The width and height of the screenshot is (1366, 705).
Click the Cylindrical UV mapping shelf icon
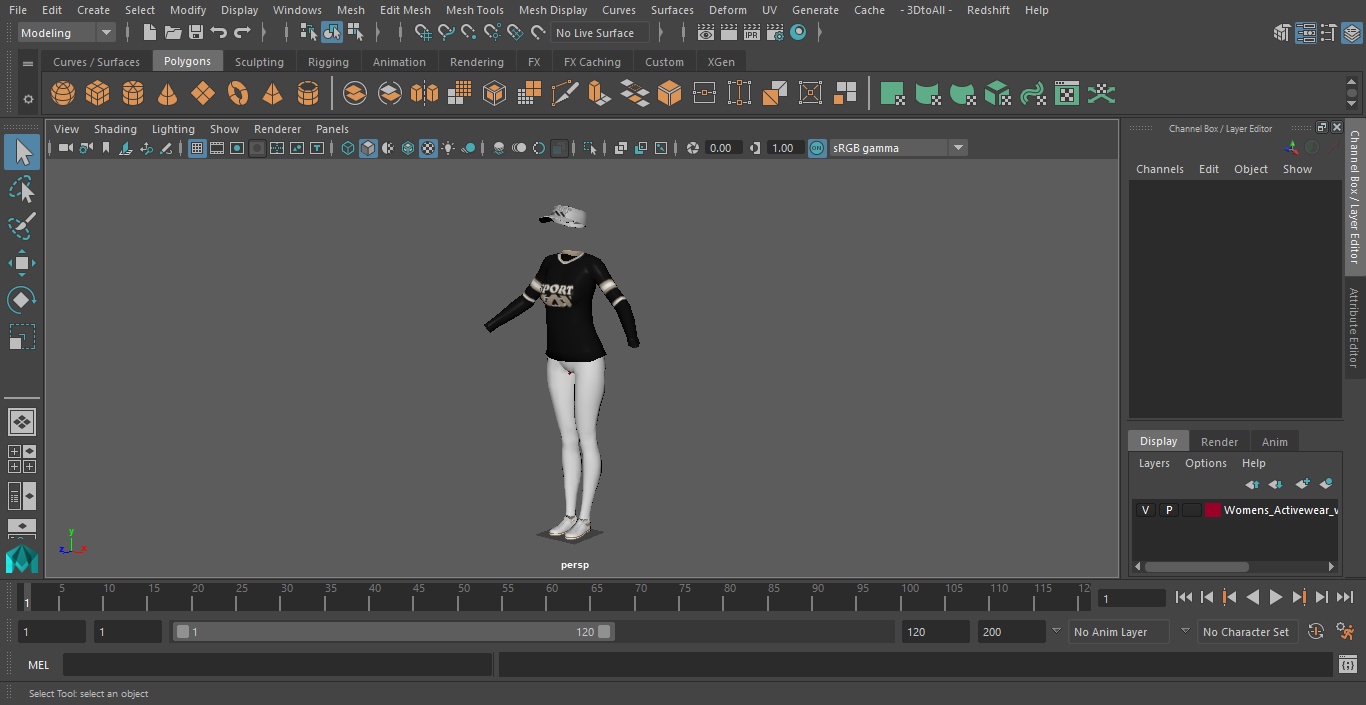pyautogui.click(x=927, y=94)
